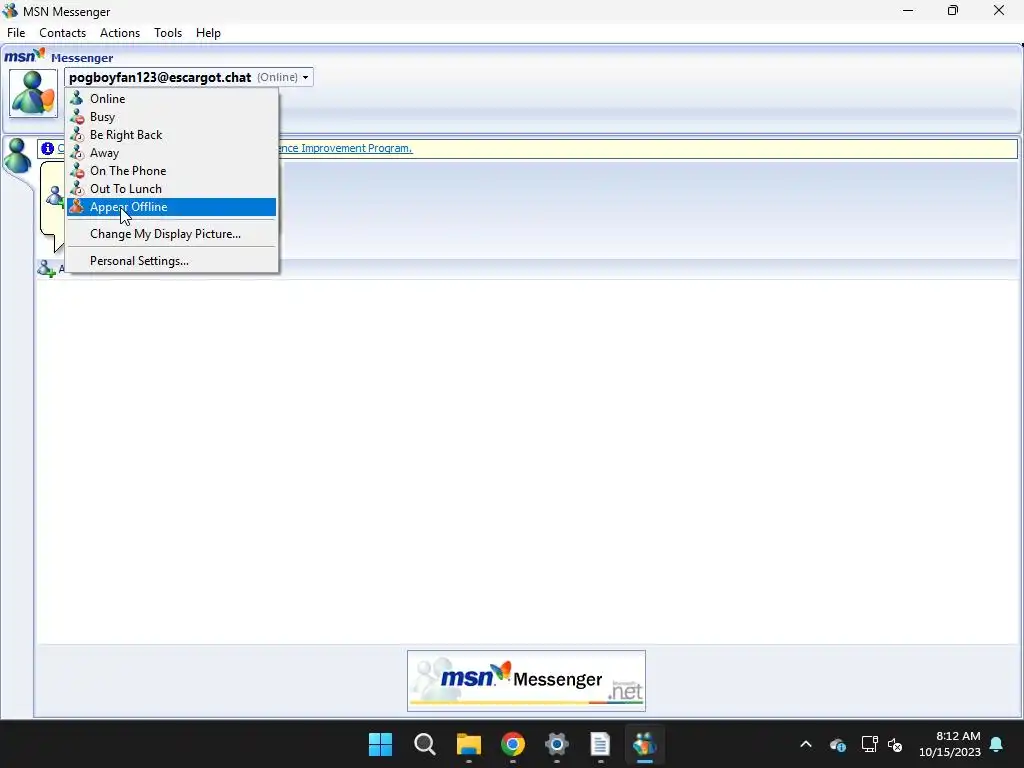Click the MSN butterfly logo
This screenshot has height=768, width=1024.
pos(25,56)
